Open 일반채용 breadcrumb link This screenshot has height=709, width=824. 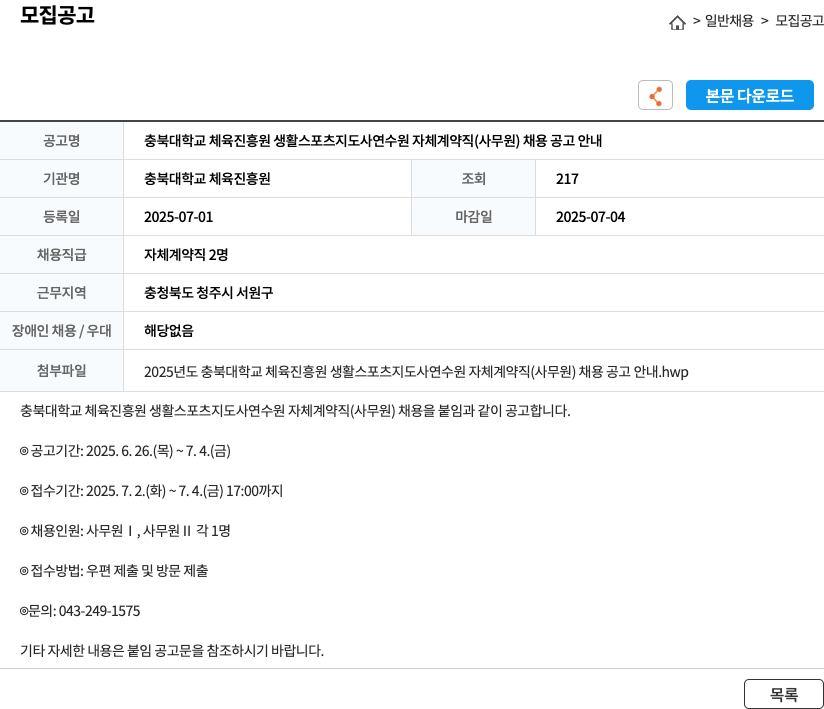729,20
